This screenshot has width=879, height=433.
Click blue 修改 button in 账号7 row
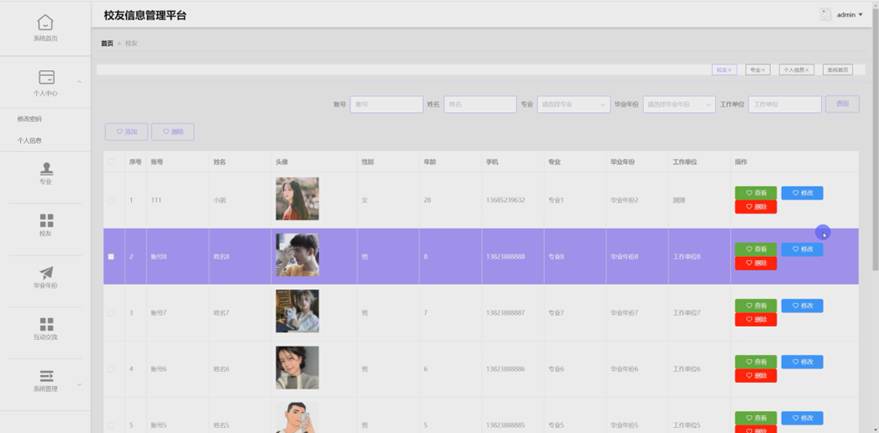(802, 306)
